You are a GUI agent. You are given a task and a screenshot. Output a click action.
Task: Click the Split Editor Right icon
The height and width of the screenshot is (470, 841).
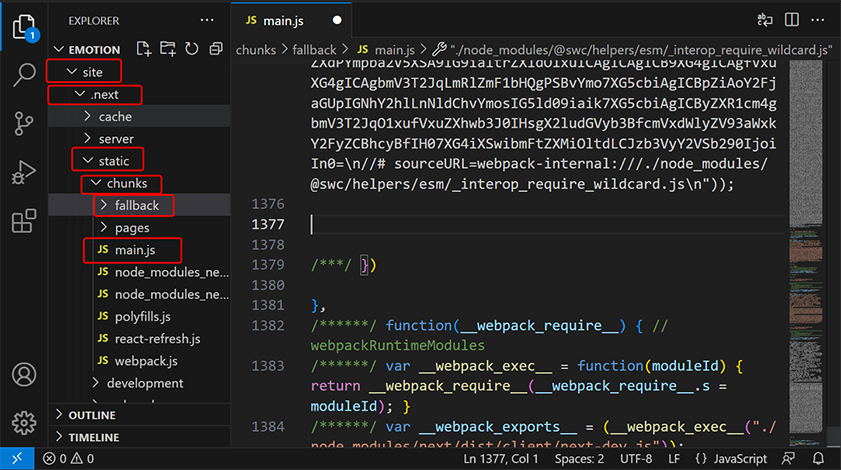[x=792, y=20]
